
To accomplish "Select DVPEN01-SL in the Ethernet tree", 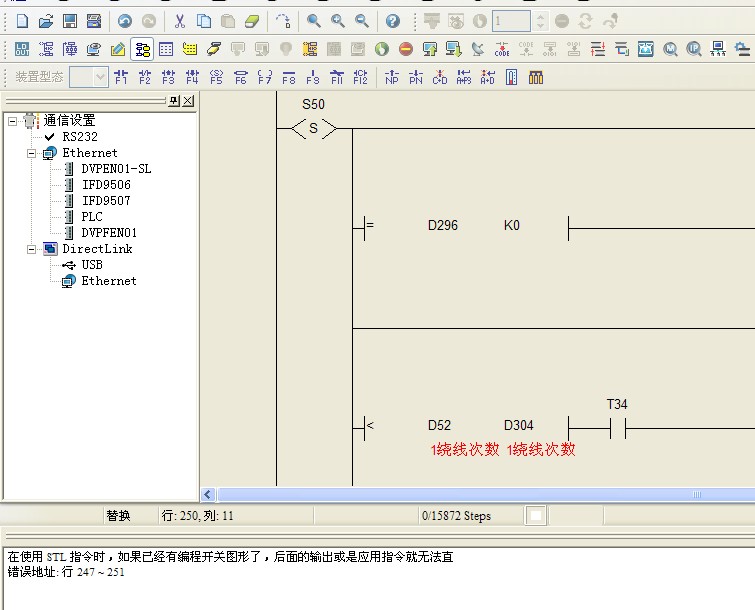I will [116, 169].
